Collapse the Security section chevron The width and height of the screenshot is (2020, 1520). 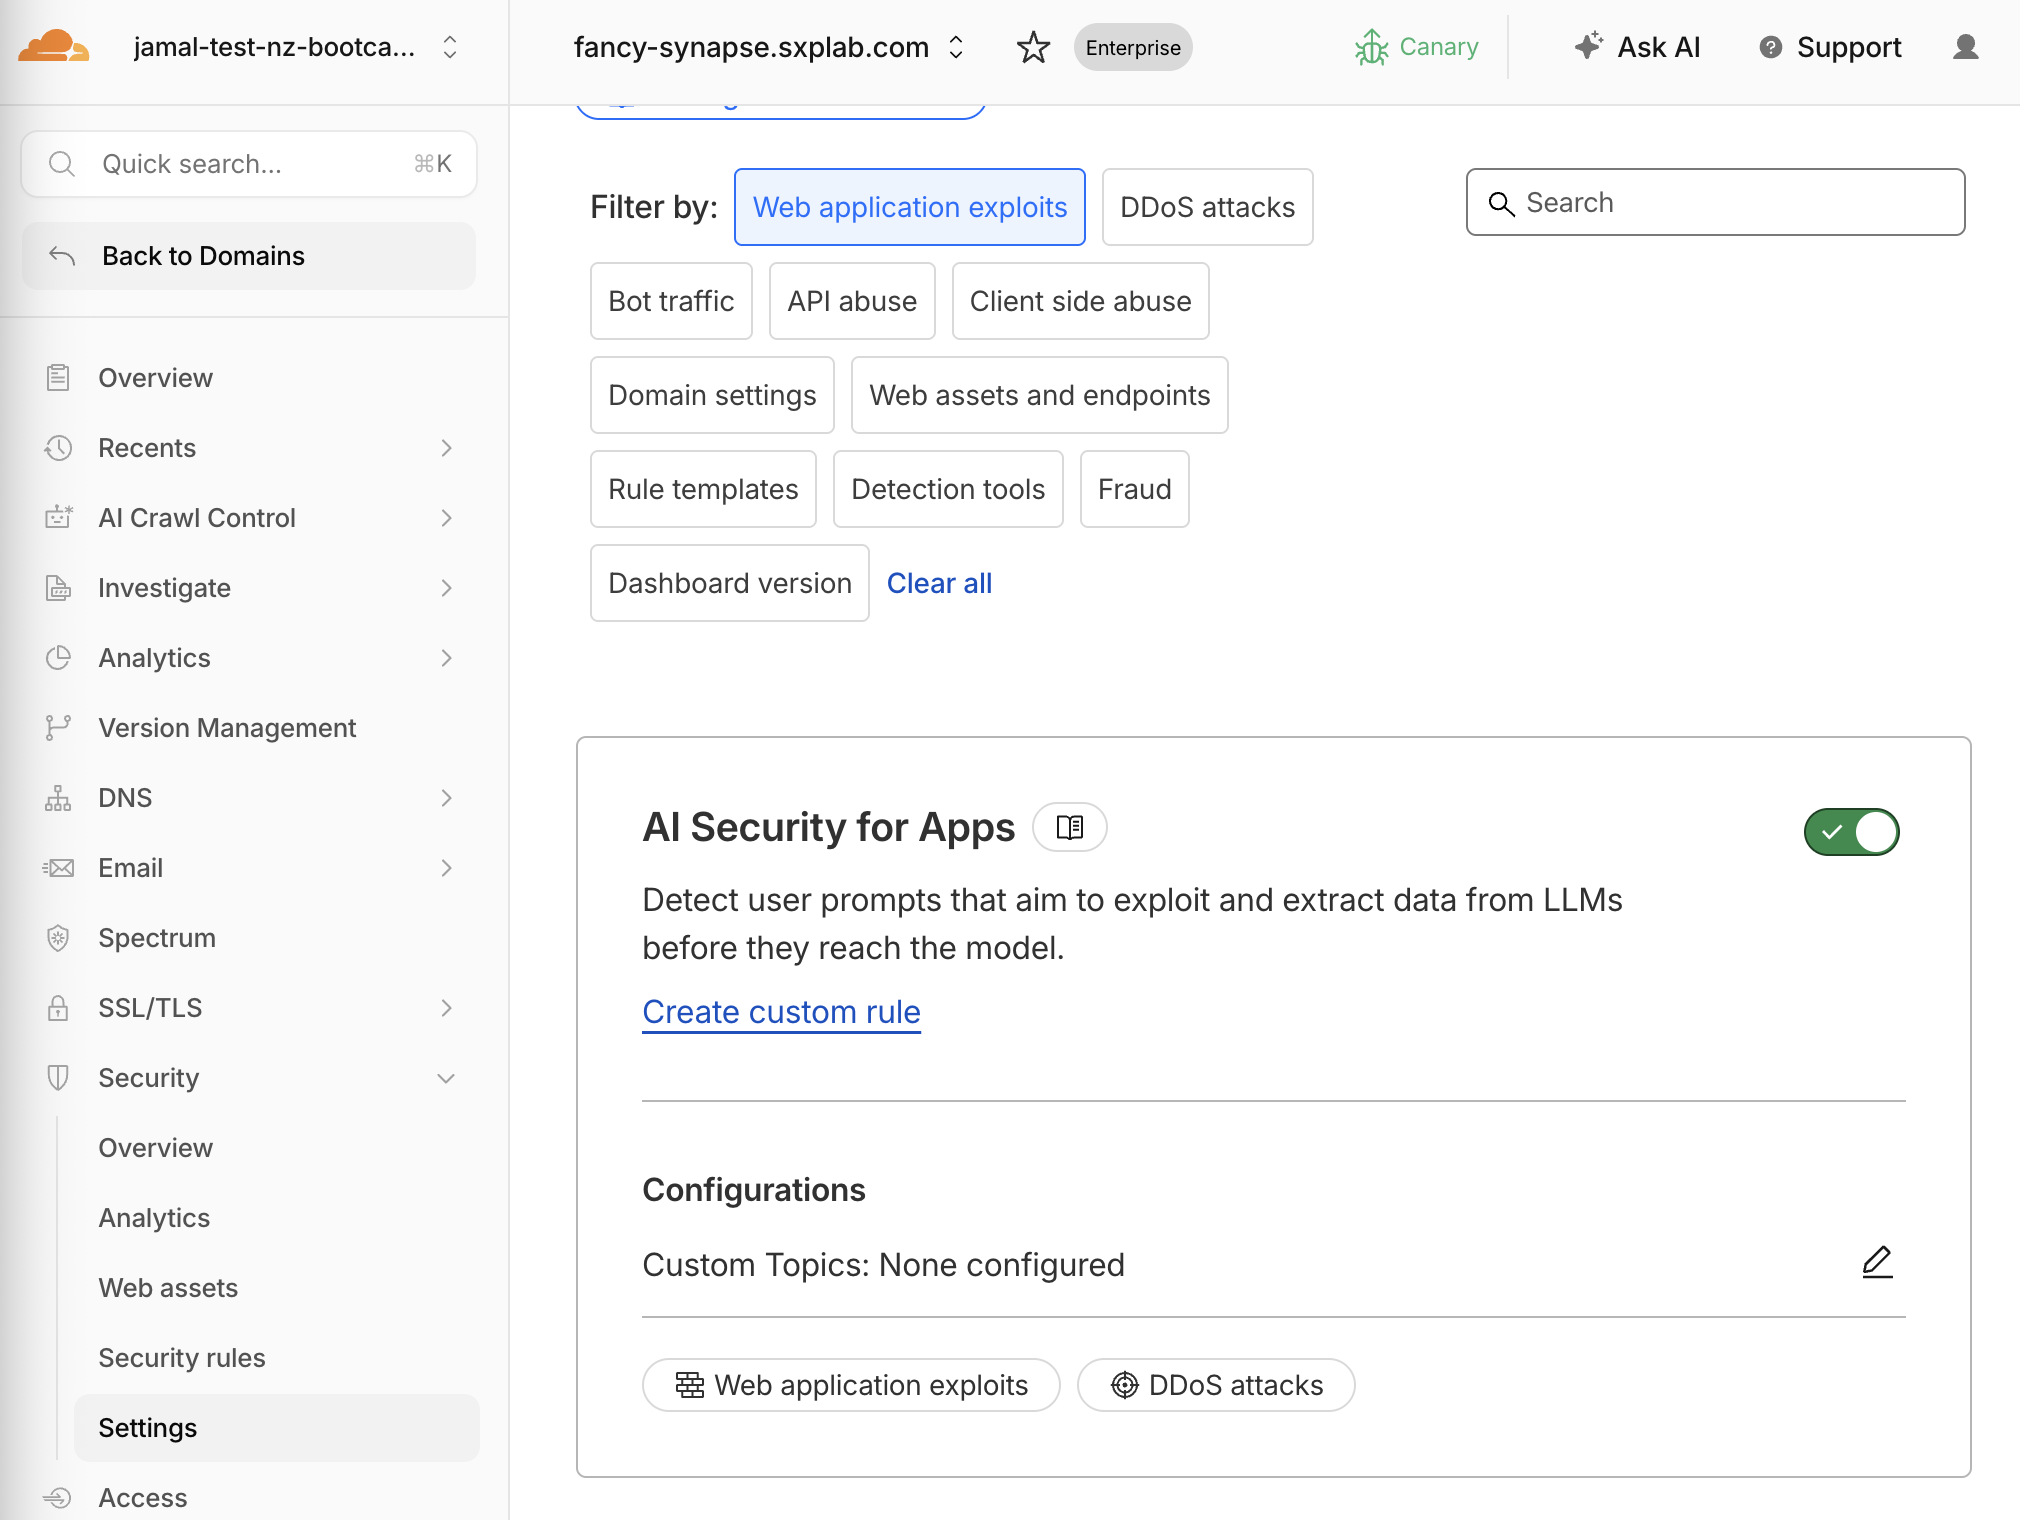pos(446,1078)
